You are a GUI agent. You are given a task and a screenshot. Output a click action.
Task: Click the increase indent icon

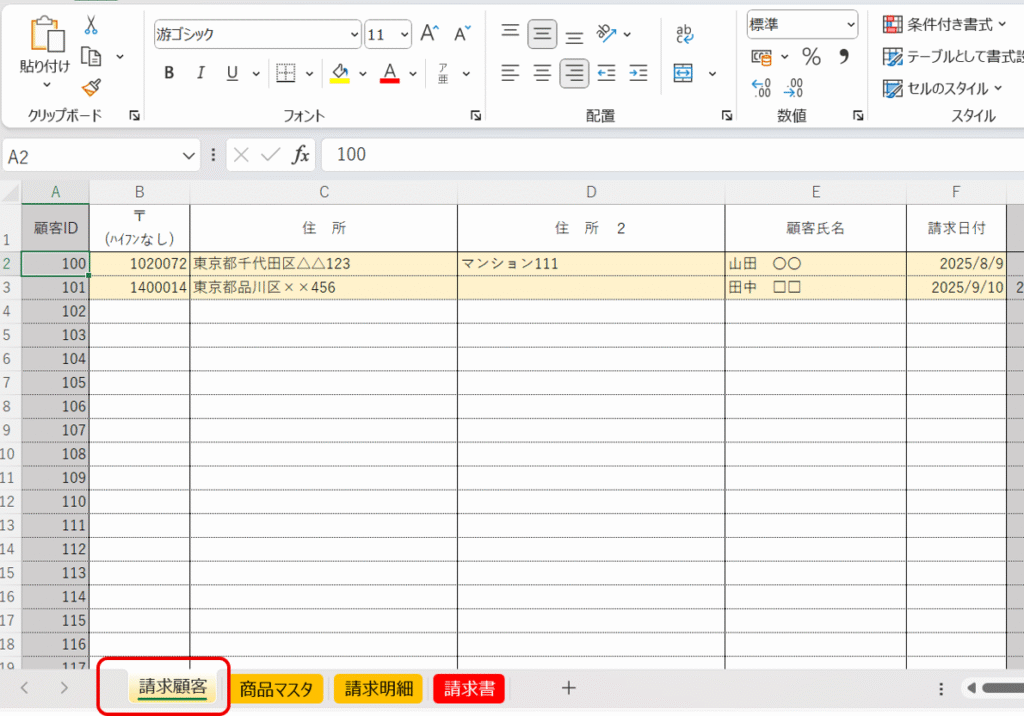point(638,73)
